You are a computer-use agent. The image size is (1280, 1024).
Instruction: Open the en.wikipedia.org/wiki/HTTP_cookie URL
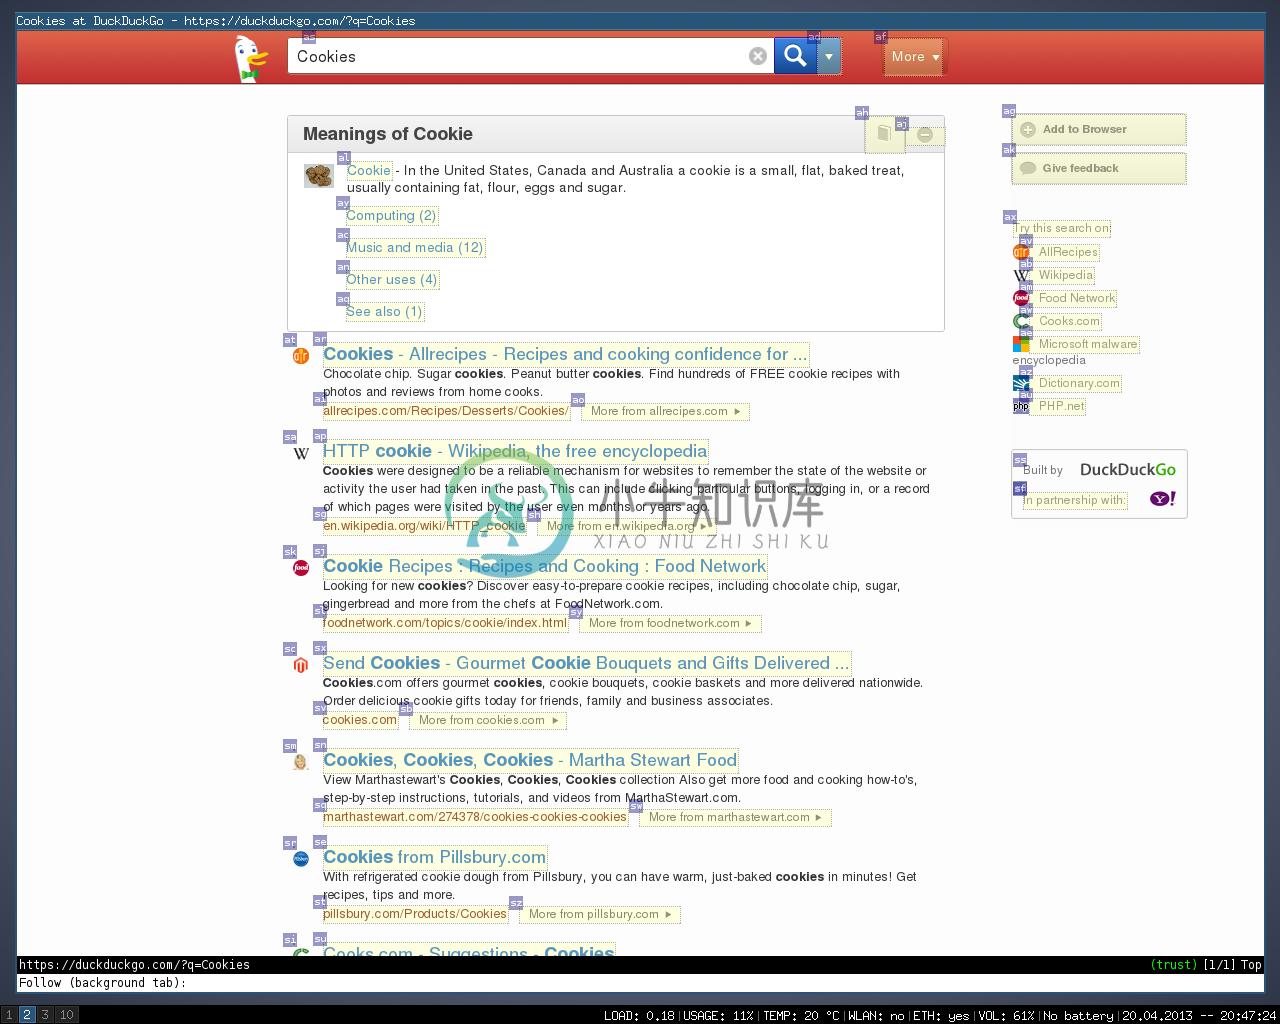point(424,526)
